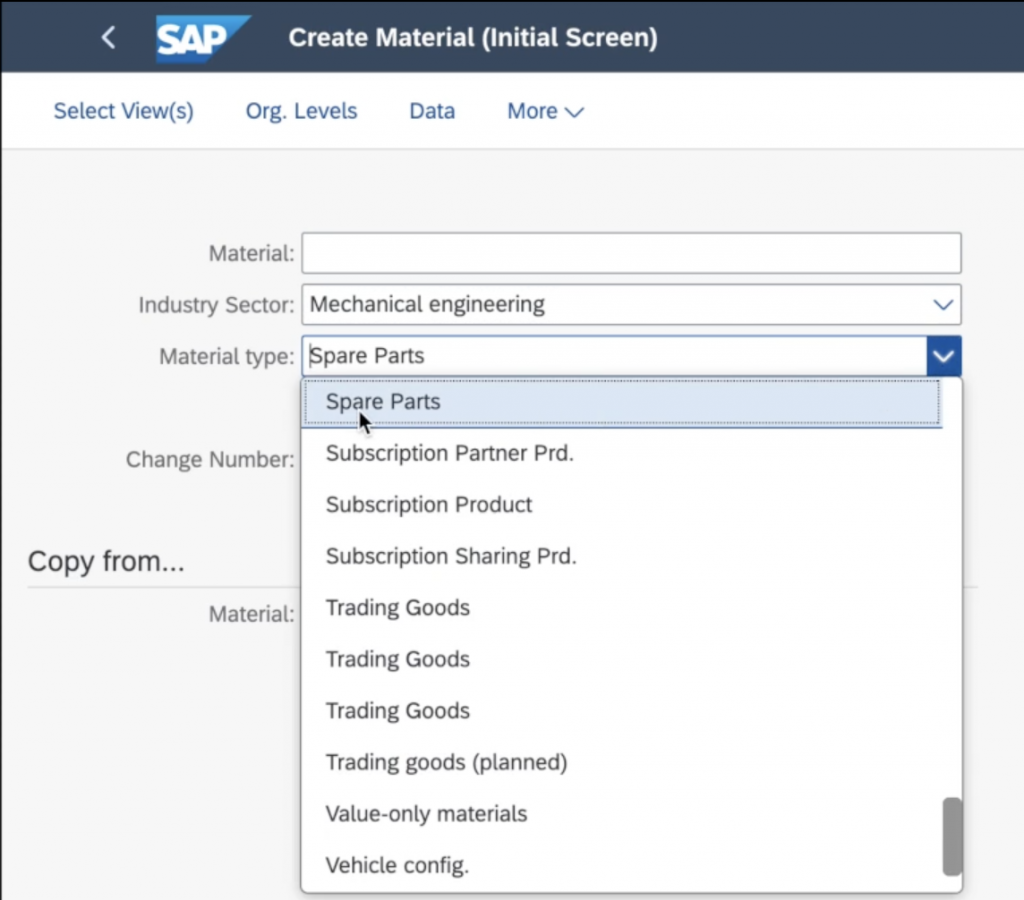Click into the Material input field
The height and width of the screenshot is (900, 1024).
coord(630,253)
